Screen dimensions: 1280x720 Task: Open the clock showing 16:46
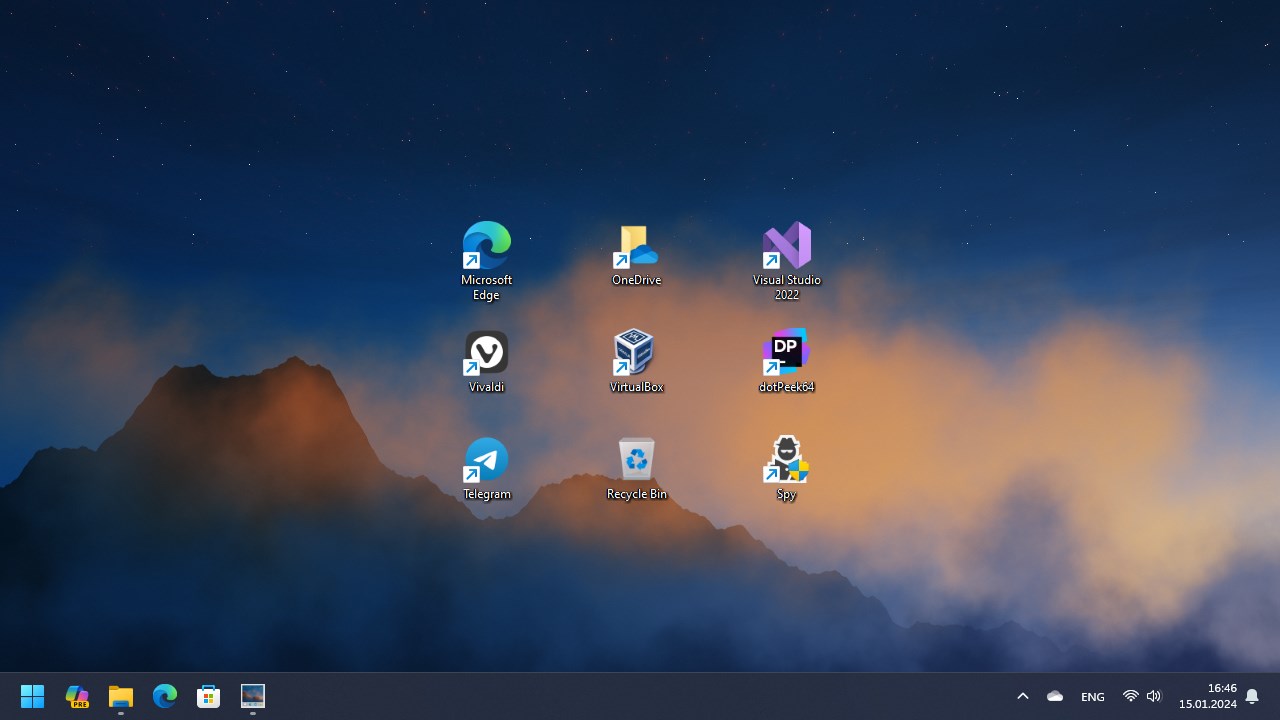(1208, 696)
